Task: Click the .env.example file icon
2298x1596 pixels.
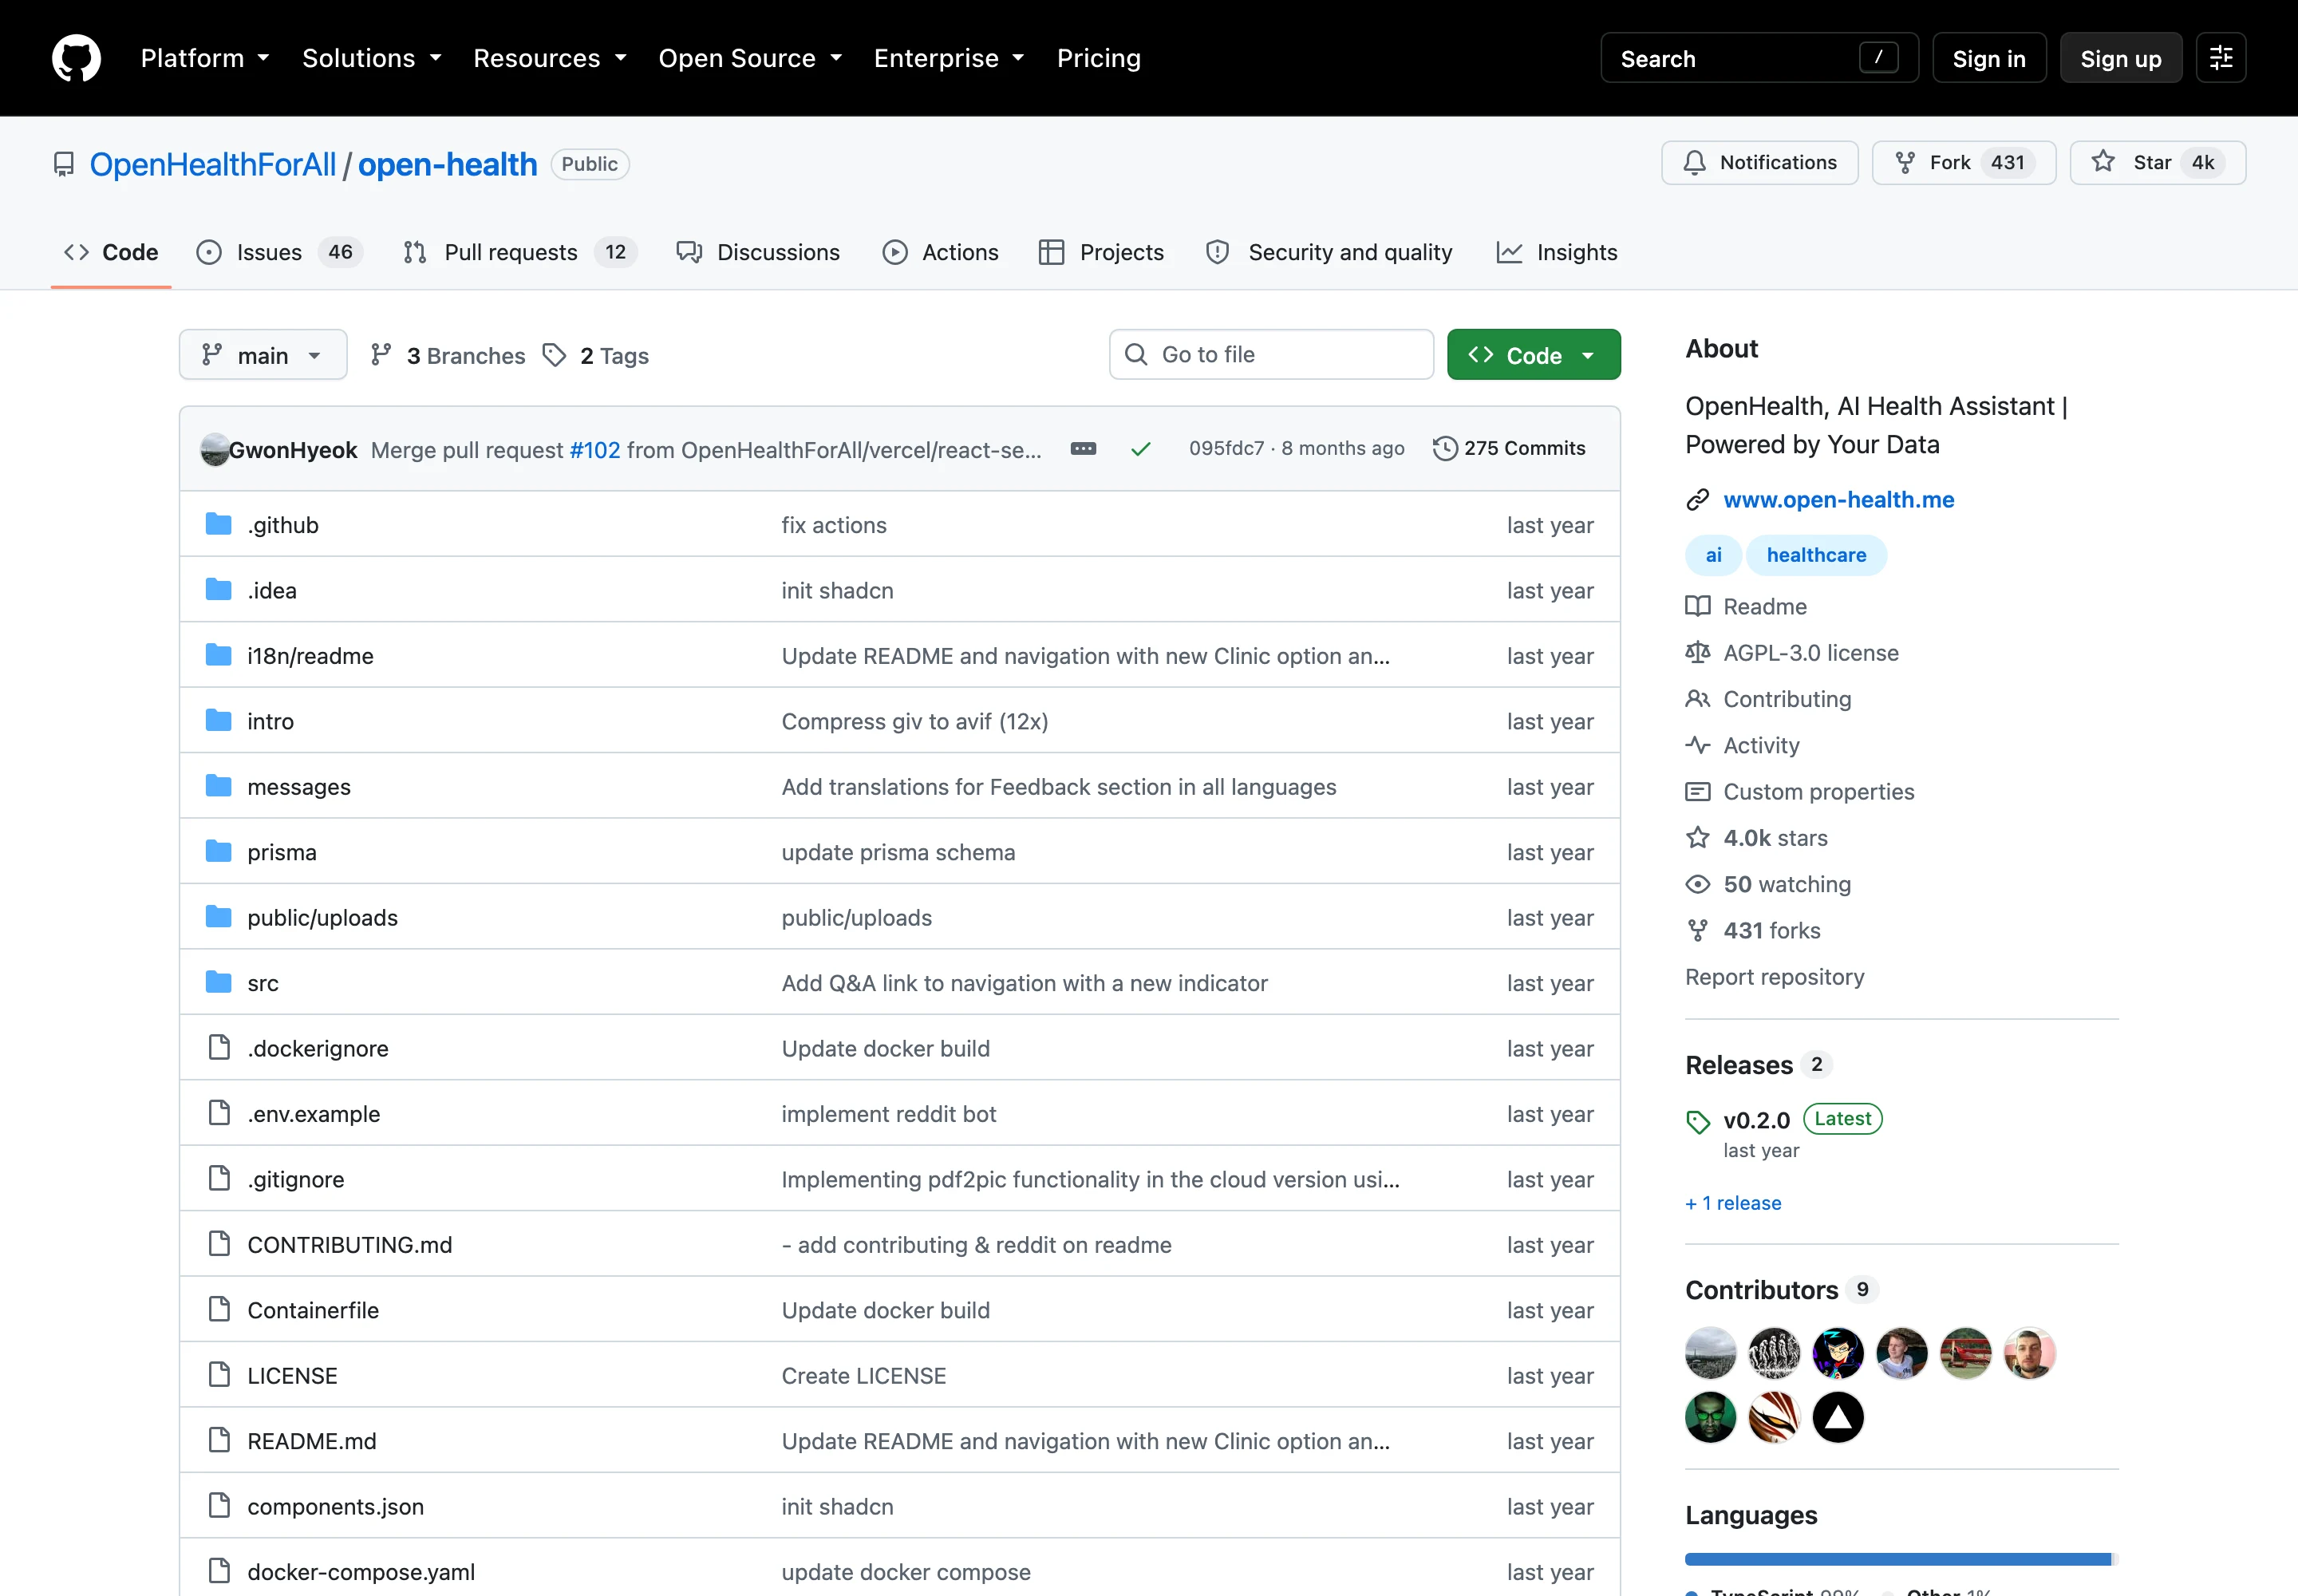Action: pos(218,1113)
